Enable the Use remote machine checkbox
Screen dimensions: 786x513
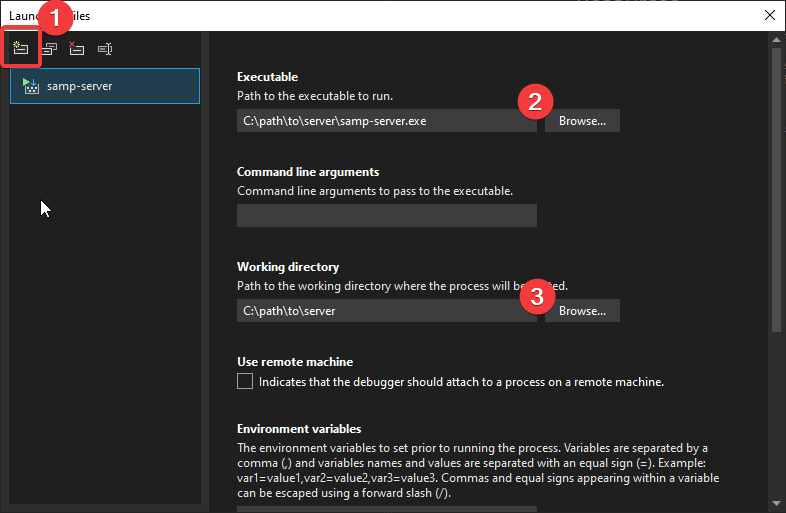pos(245,381)
